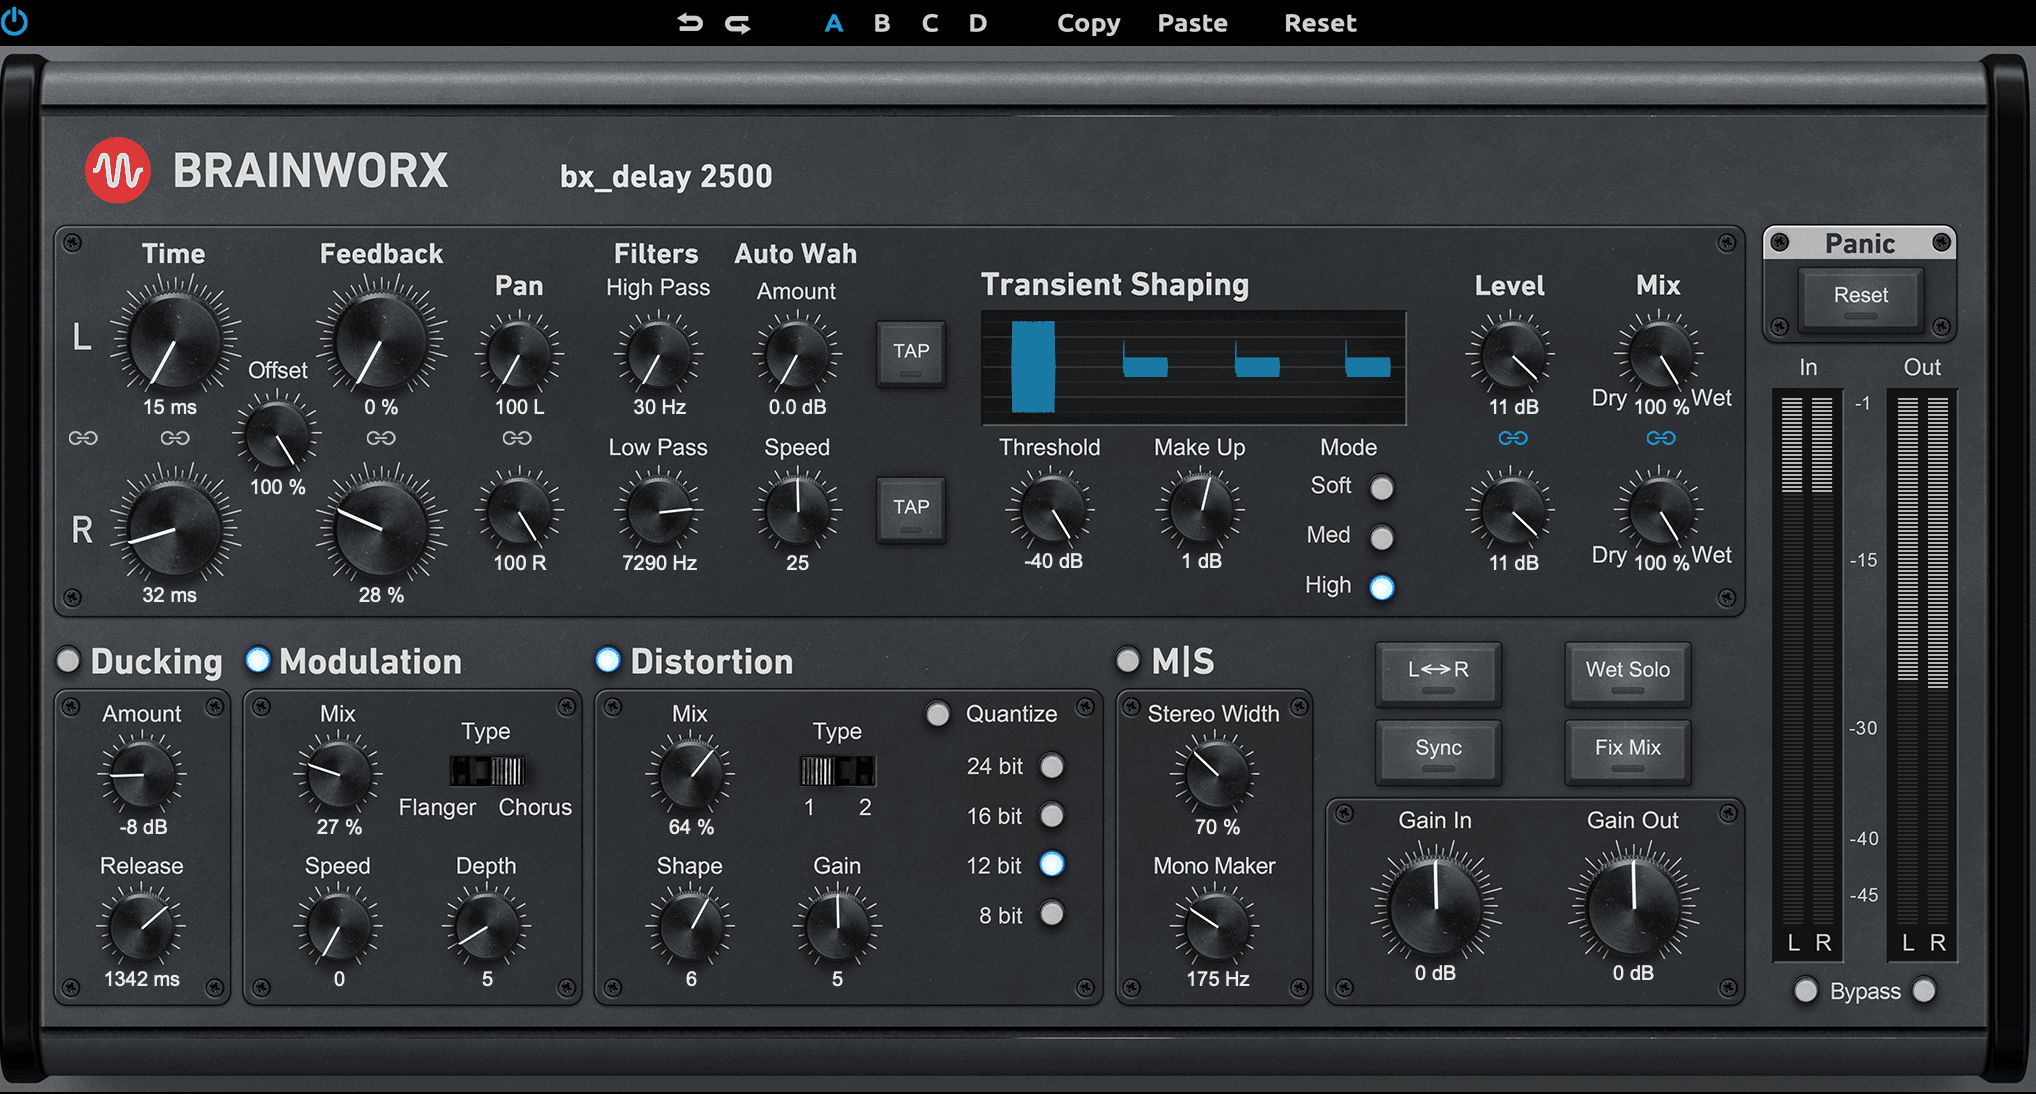Click Paste in the top bar
This screenshot has width=2036, height=1094.
point(1192,23)
